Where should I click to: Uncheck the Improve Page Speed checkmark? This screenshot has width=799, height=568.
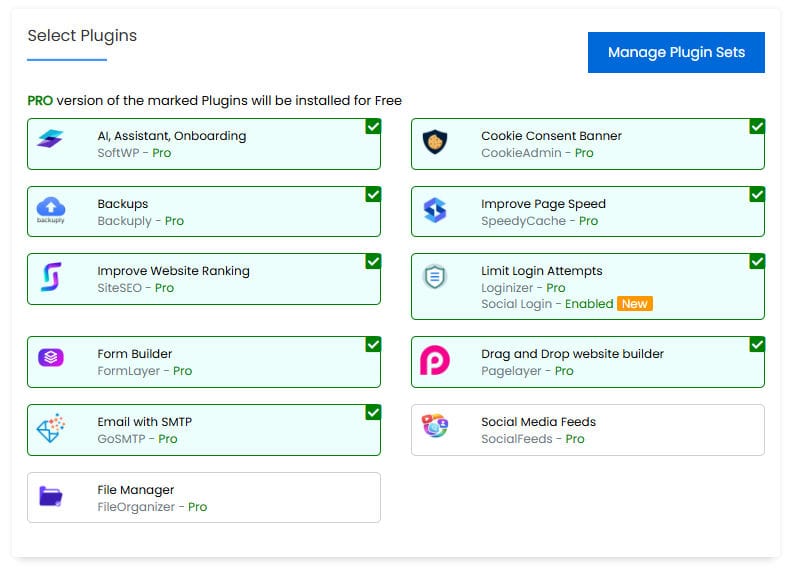pos(757,194)
